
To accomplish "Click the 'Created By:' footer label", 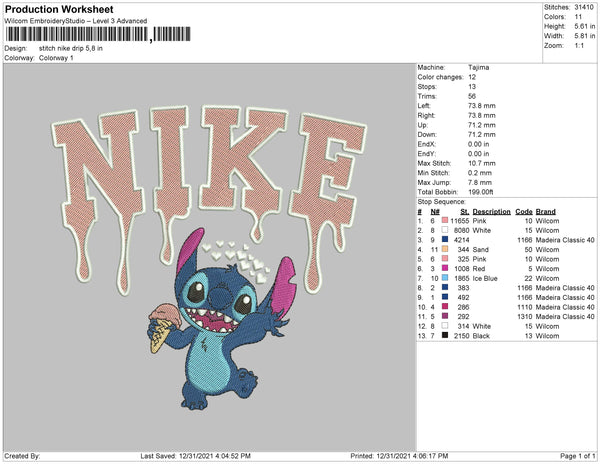I will [22, 456].
